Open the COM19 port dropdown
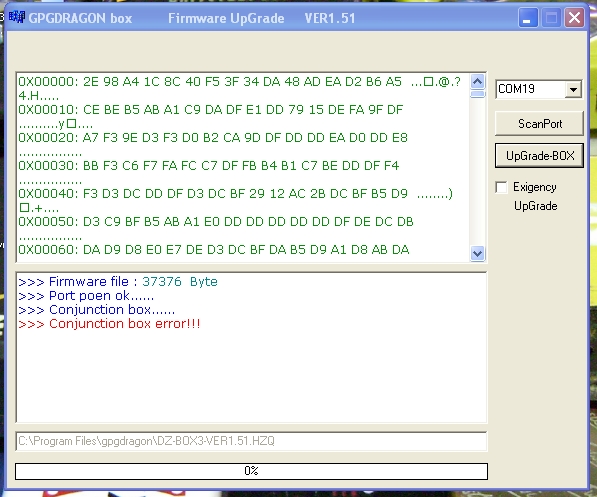597x497 pixels. [573, 89]
